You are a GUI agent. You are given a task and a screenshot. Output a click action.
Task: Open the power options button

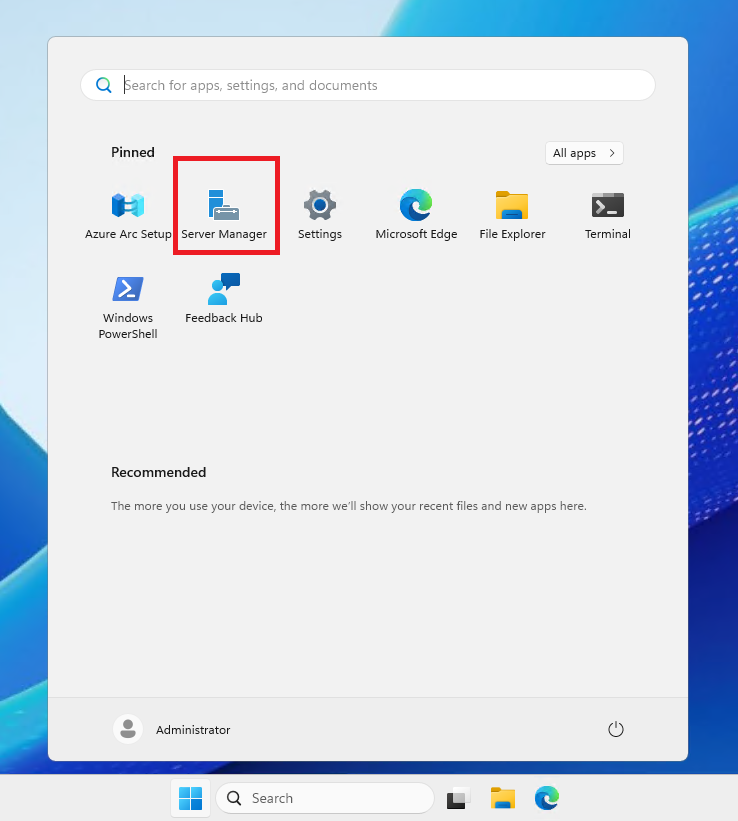tap(615, 729)
